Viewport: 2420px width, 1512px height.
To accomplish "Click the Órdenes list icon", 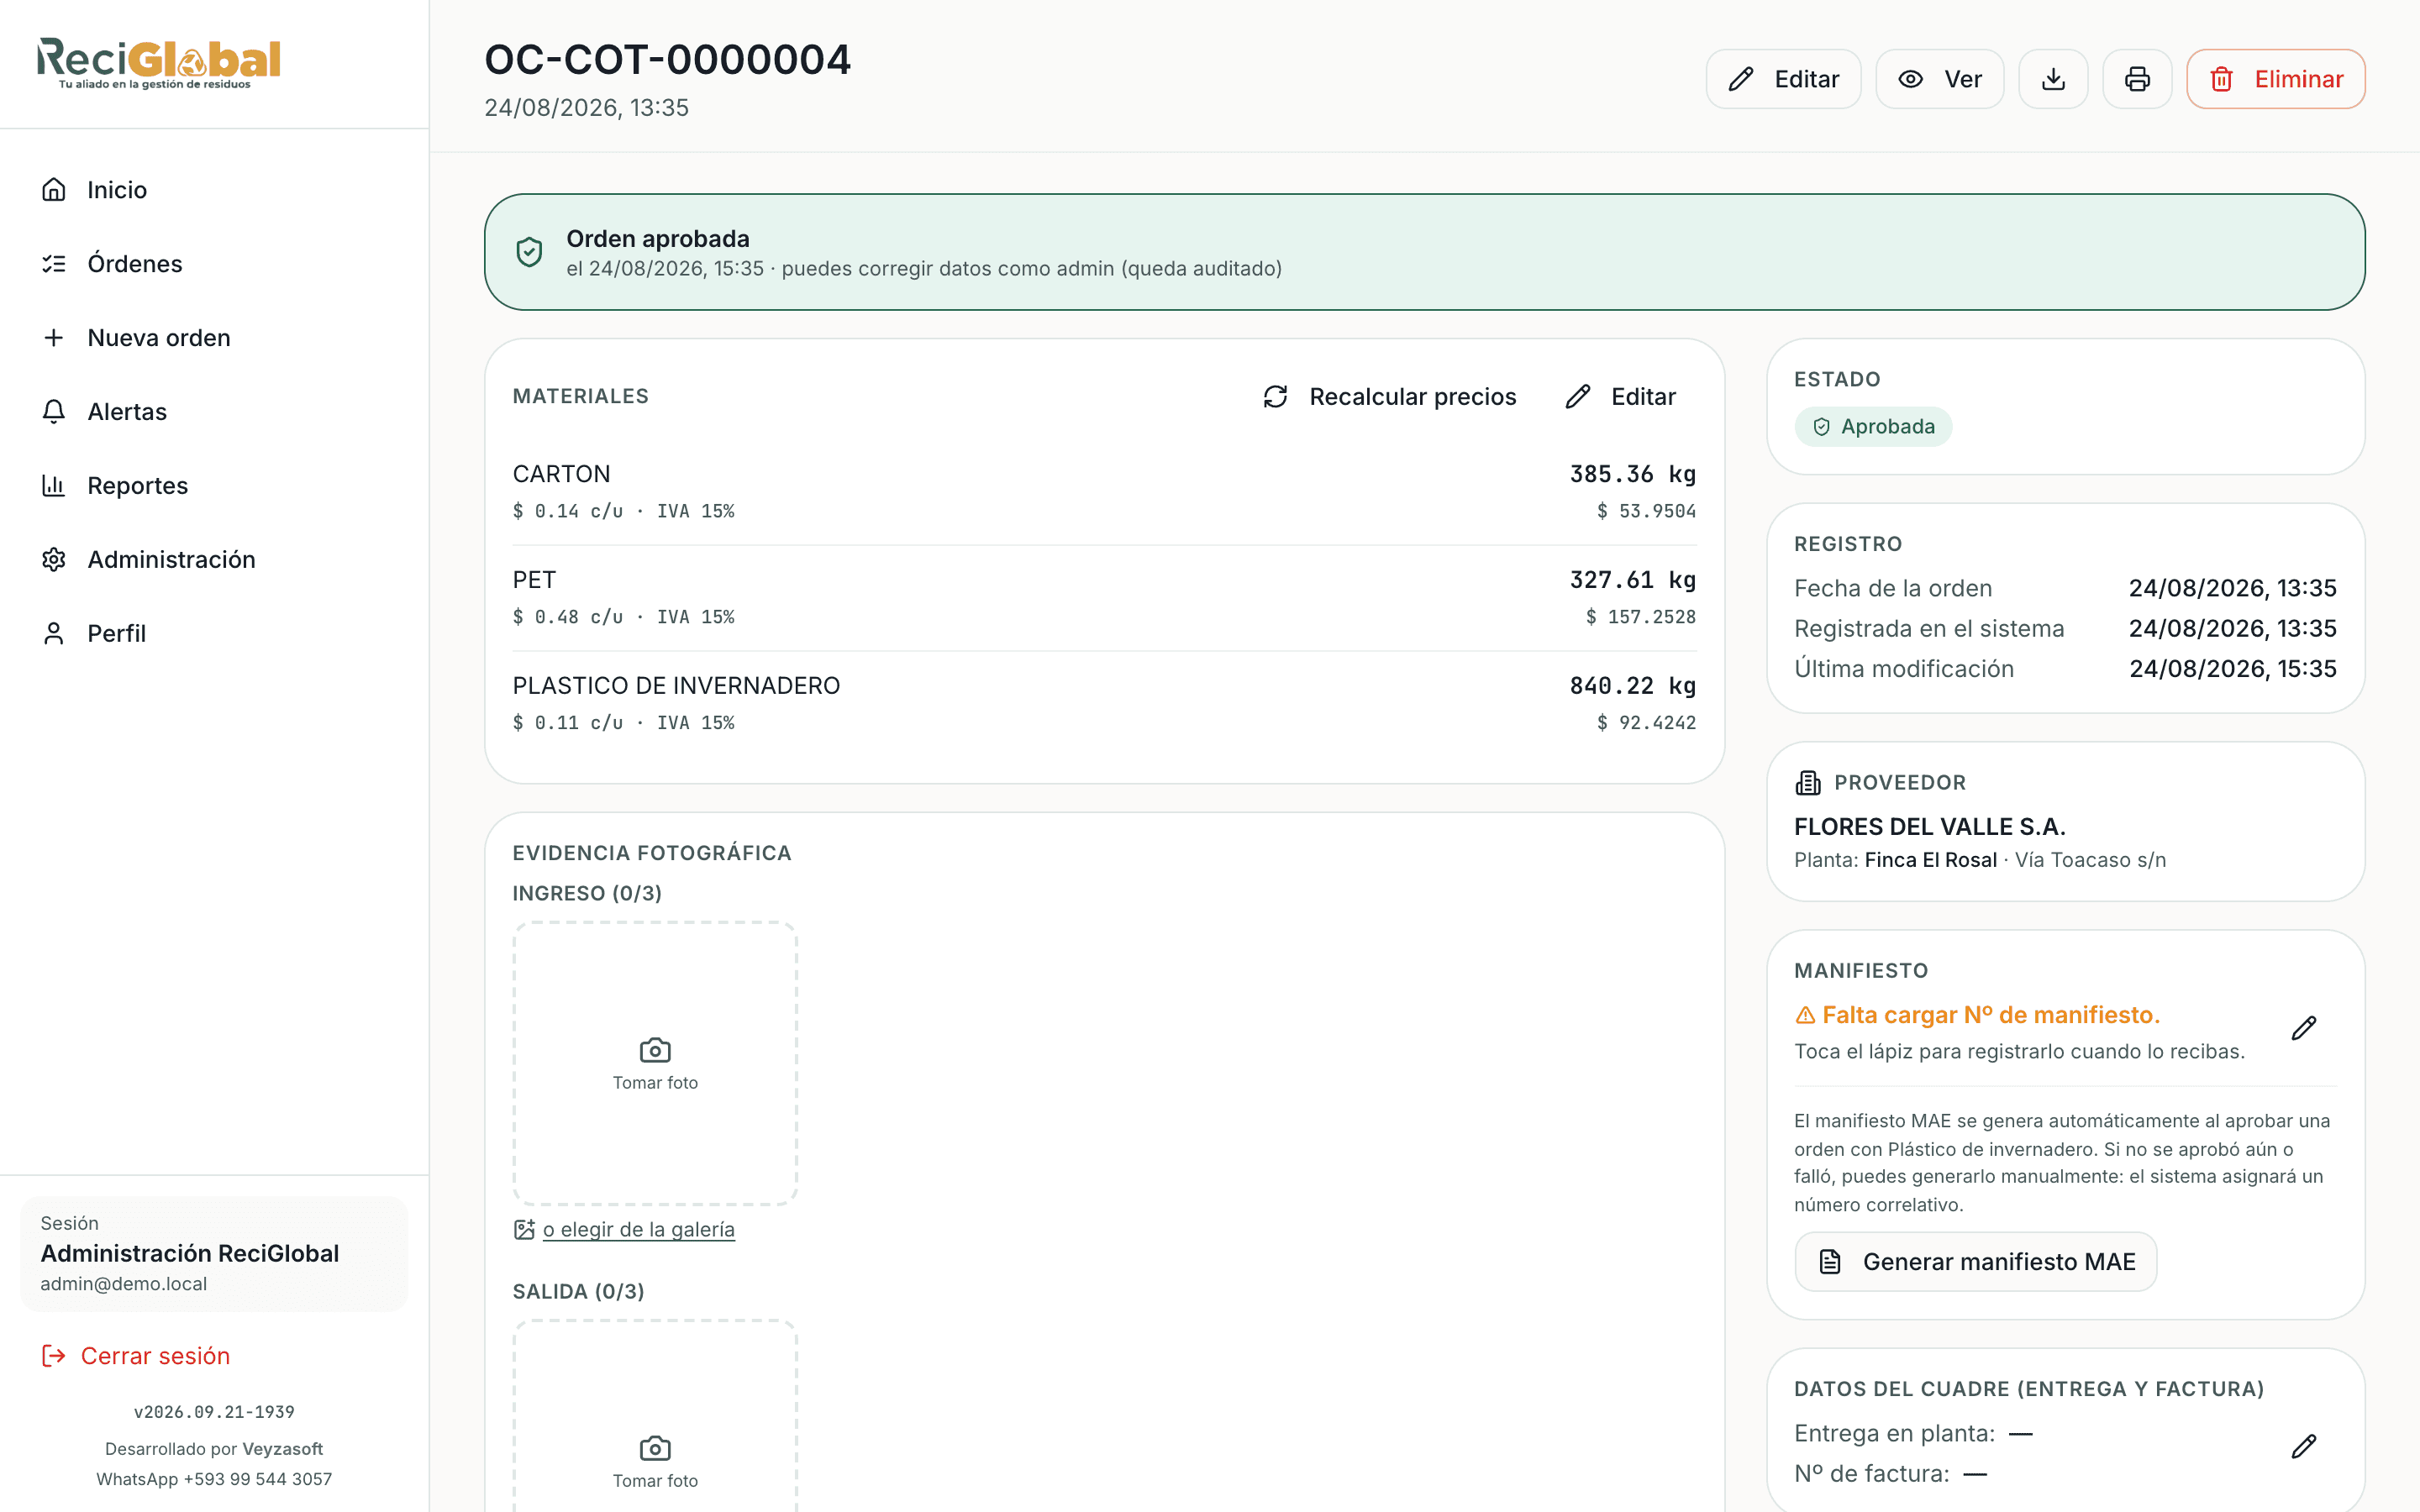I will click(x=54, y=264).
